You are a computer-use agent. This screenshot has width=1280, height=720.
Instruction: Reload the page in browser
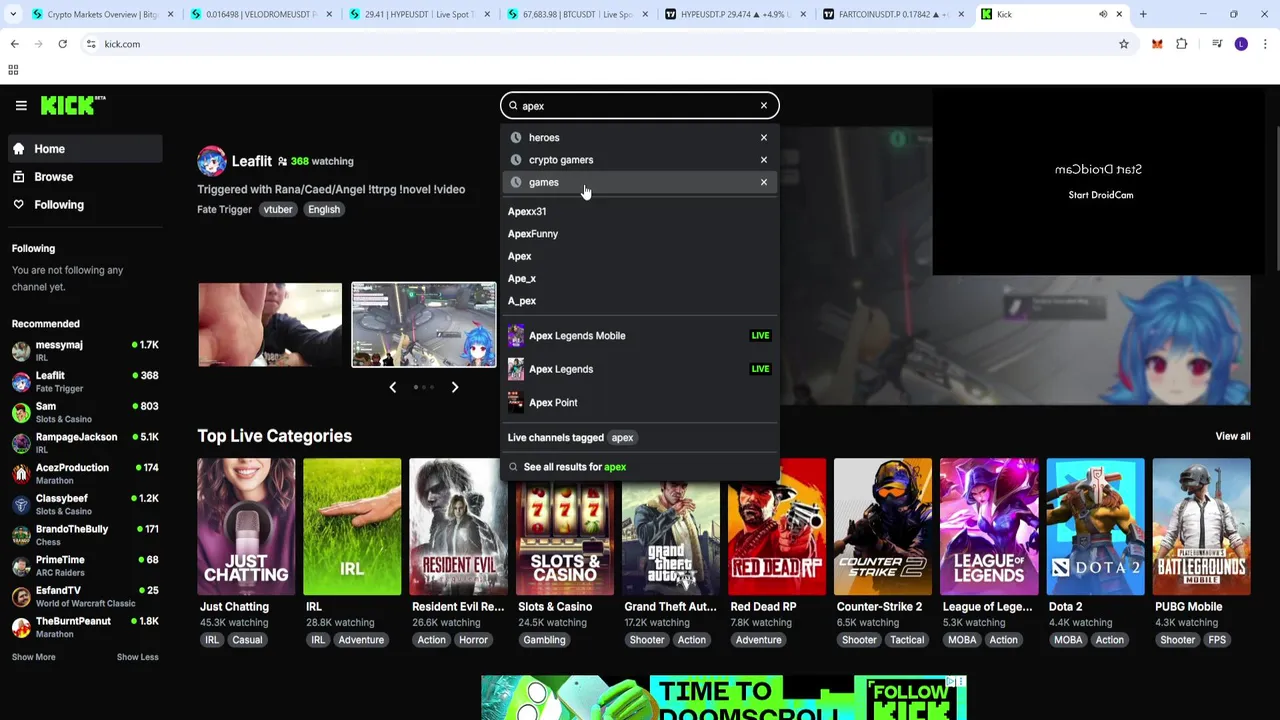point(62,44)
